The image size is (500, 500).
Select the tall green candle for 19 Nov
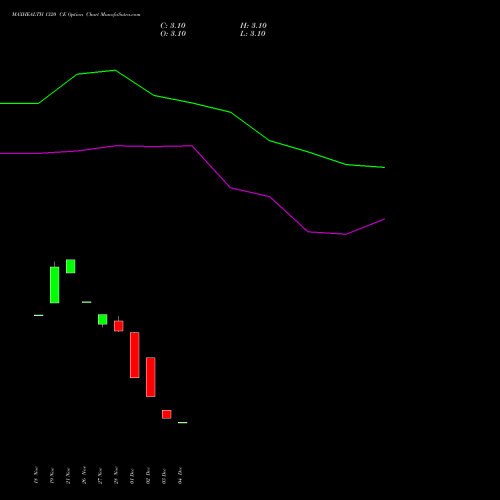click(55, 285)
